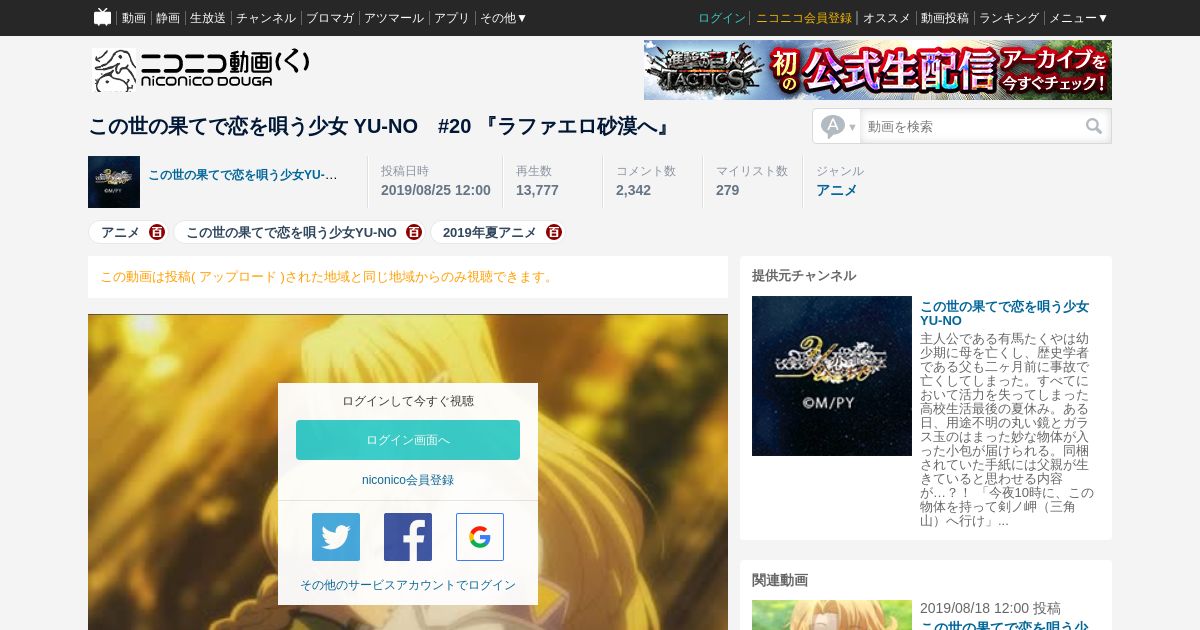Click the ログイン画面へ button
The image size is (1200, 630).
(x=408, y=440)
